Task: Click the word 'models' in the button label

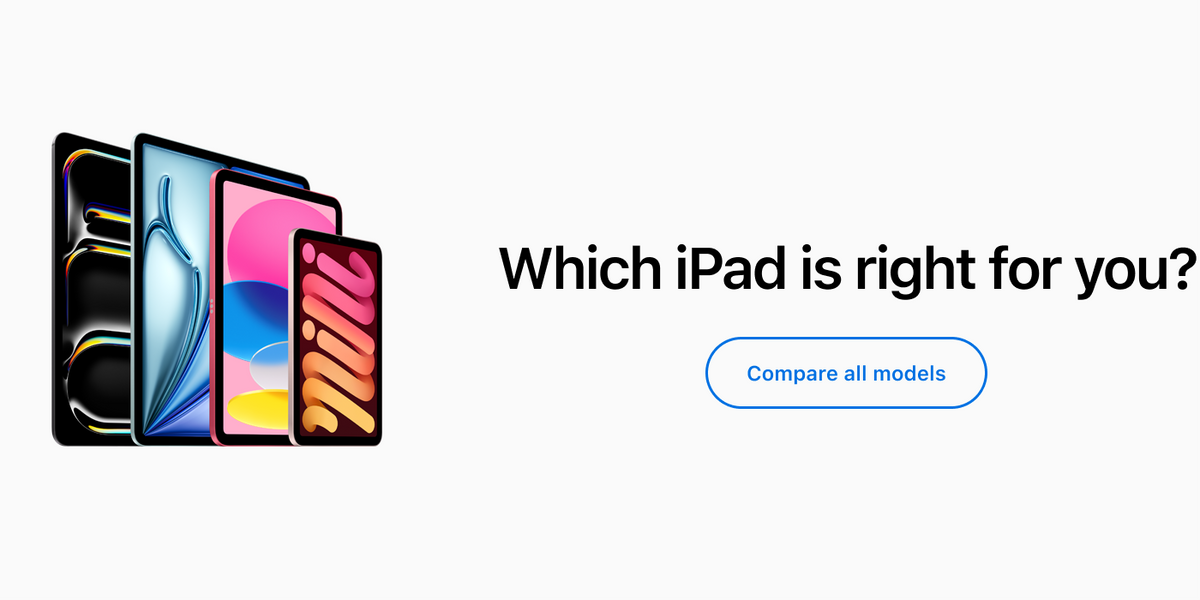Action: point(909,373)
